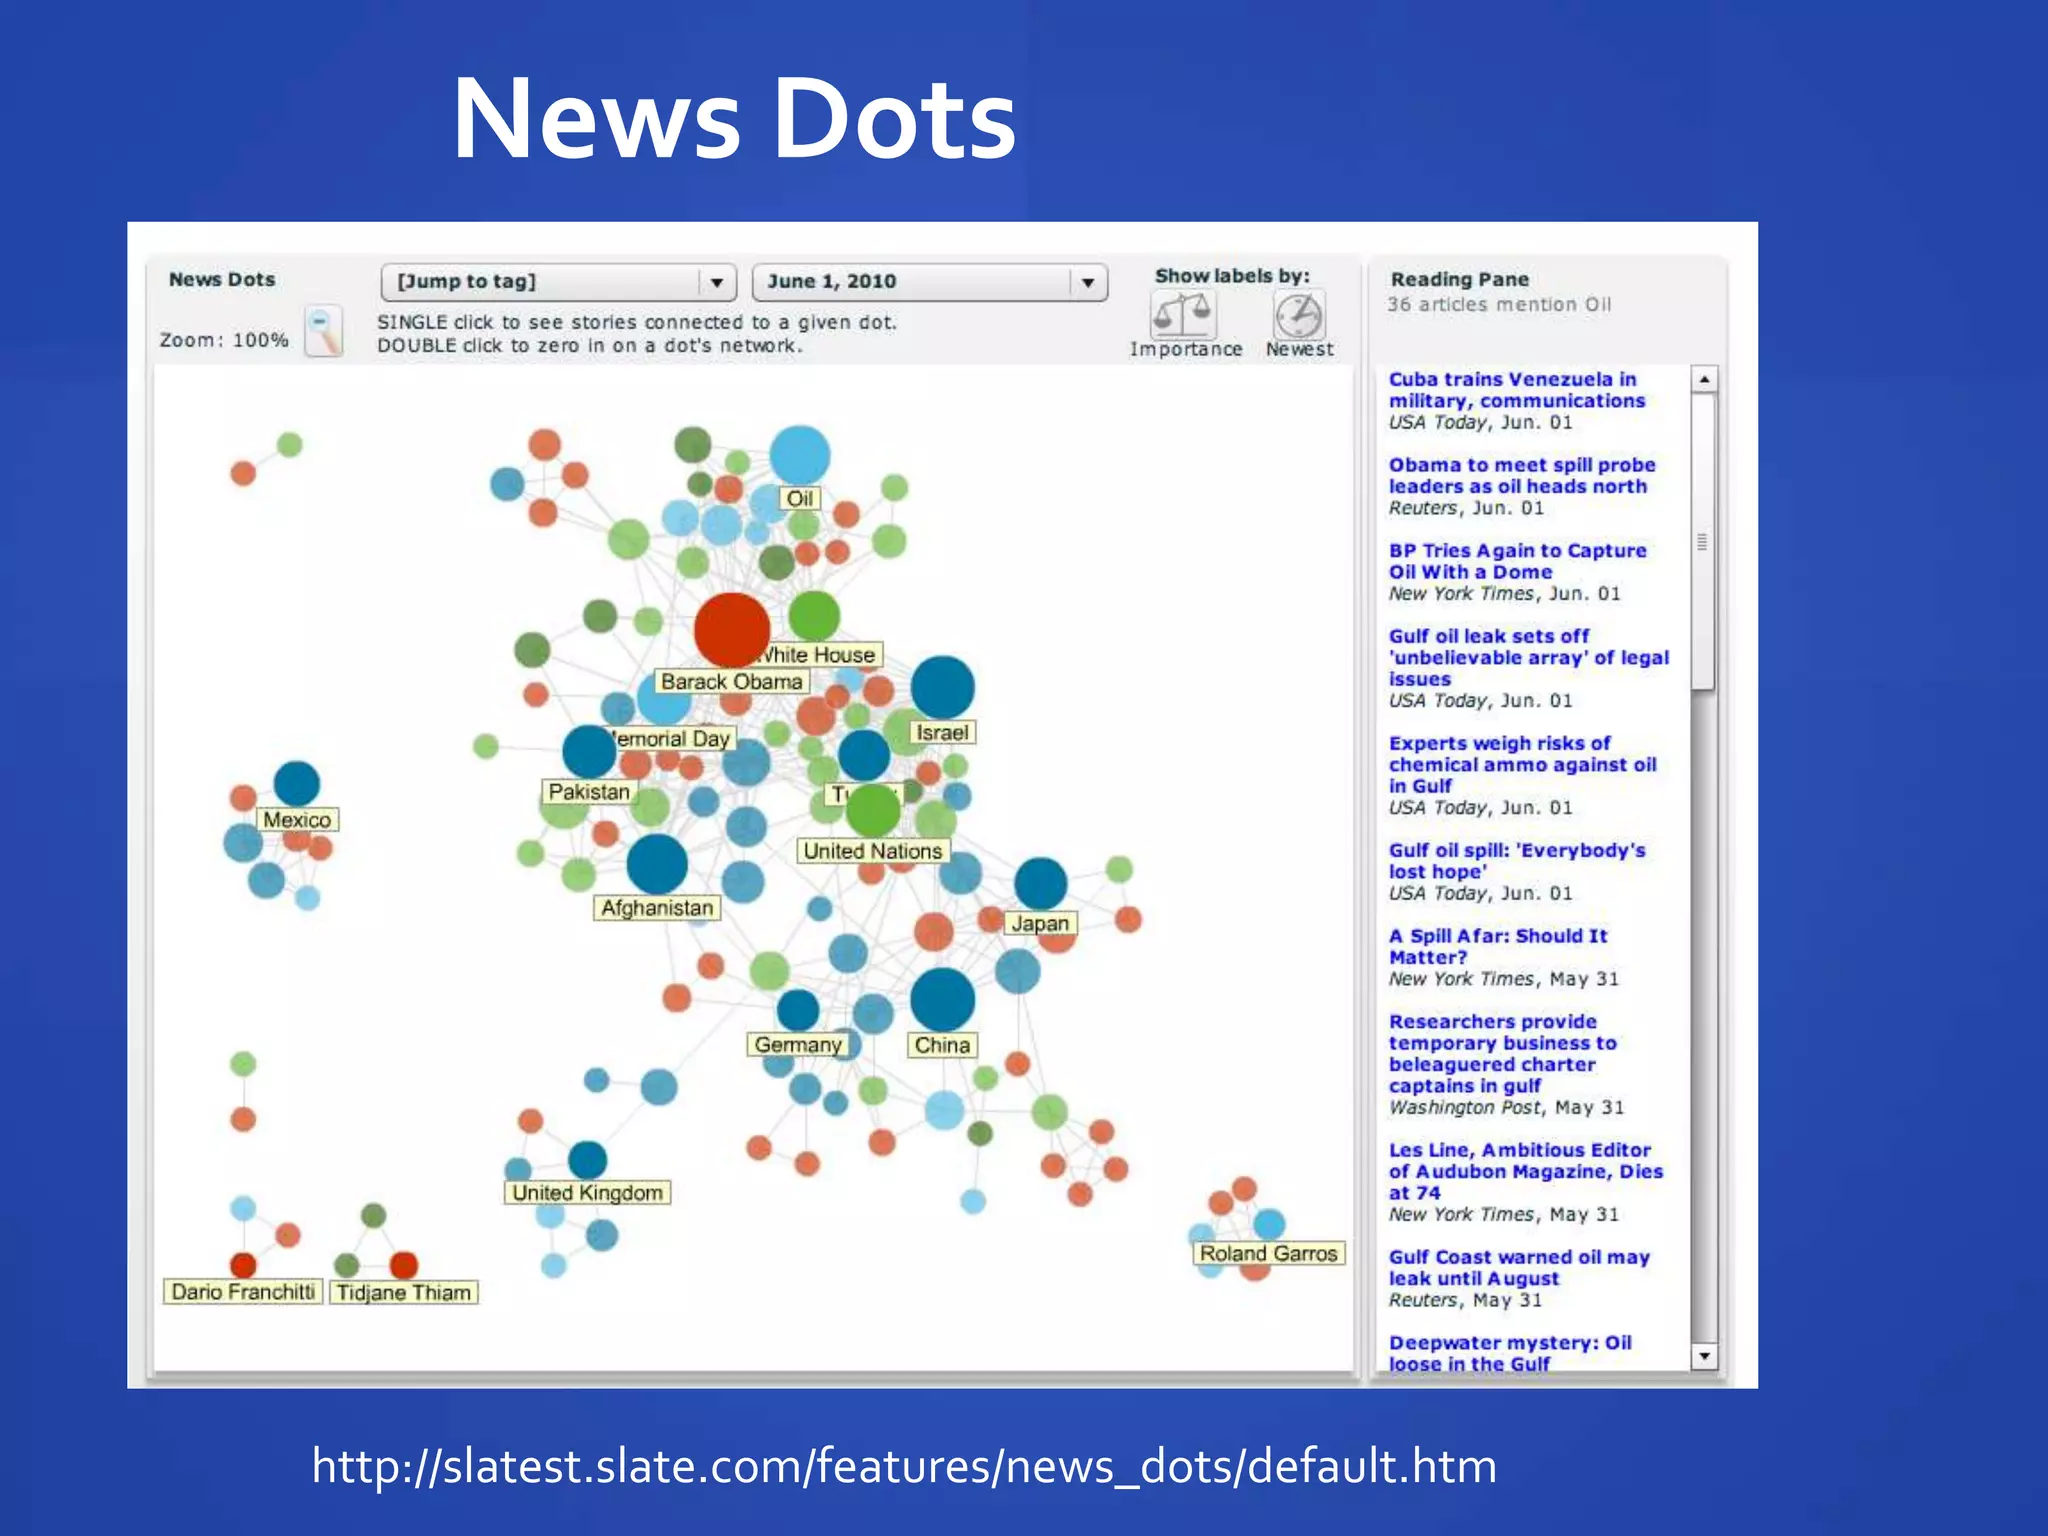This screenshot has width=2048, height=1536.
Task: Select the Israel dot
Action: 942,688
